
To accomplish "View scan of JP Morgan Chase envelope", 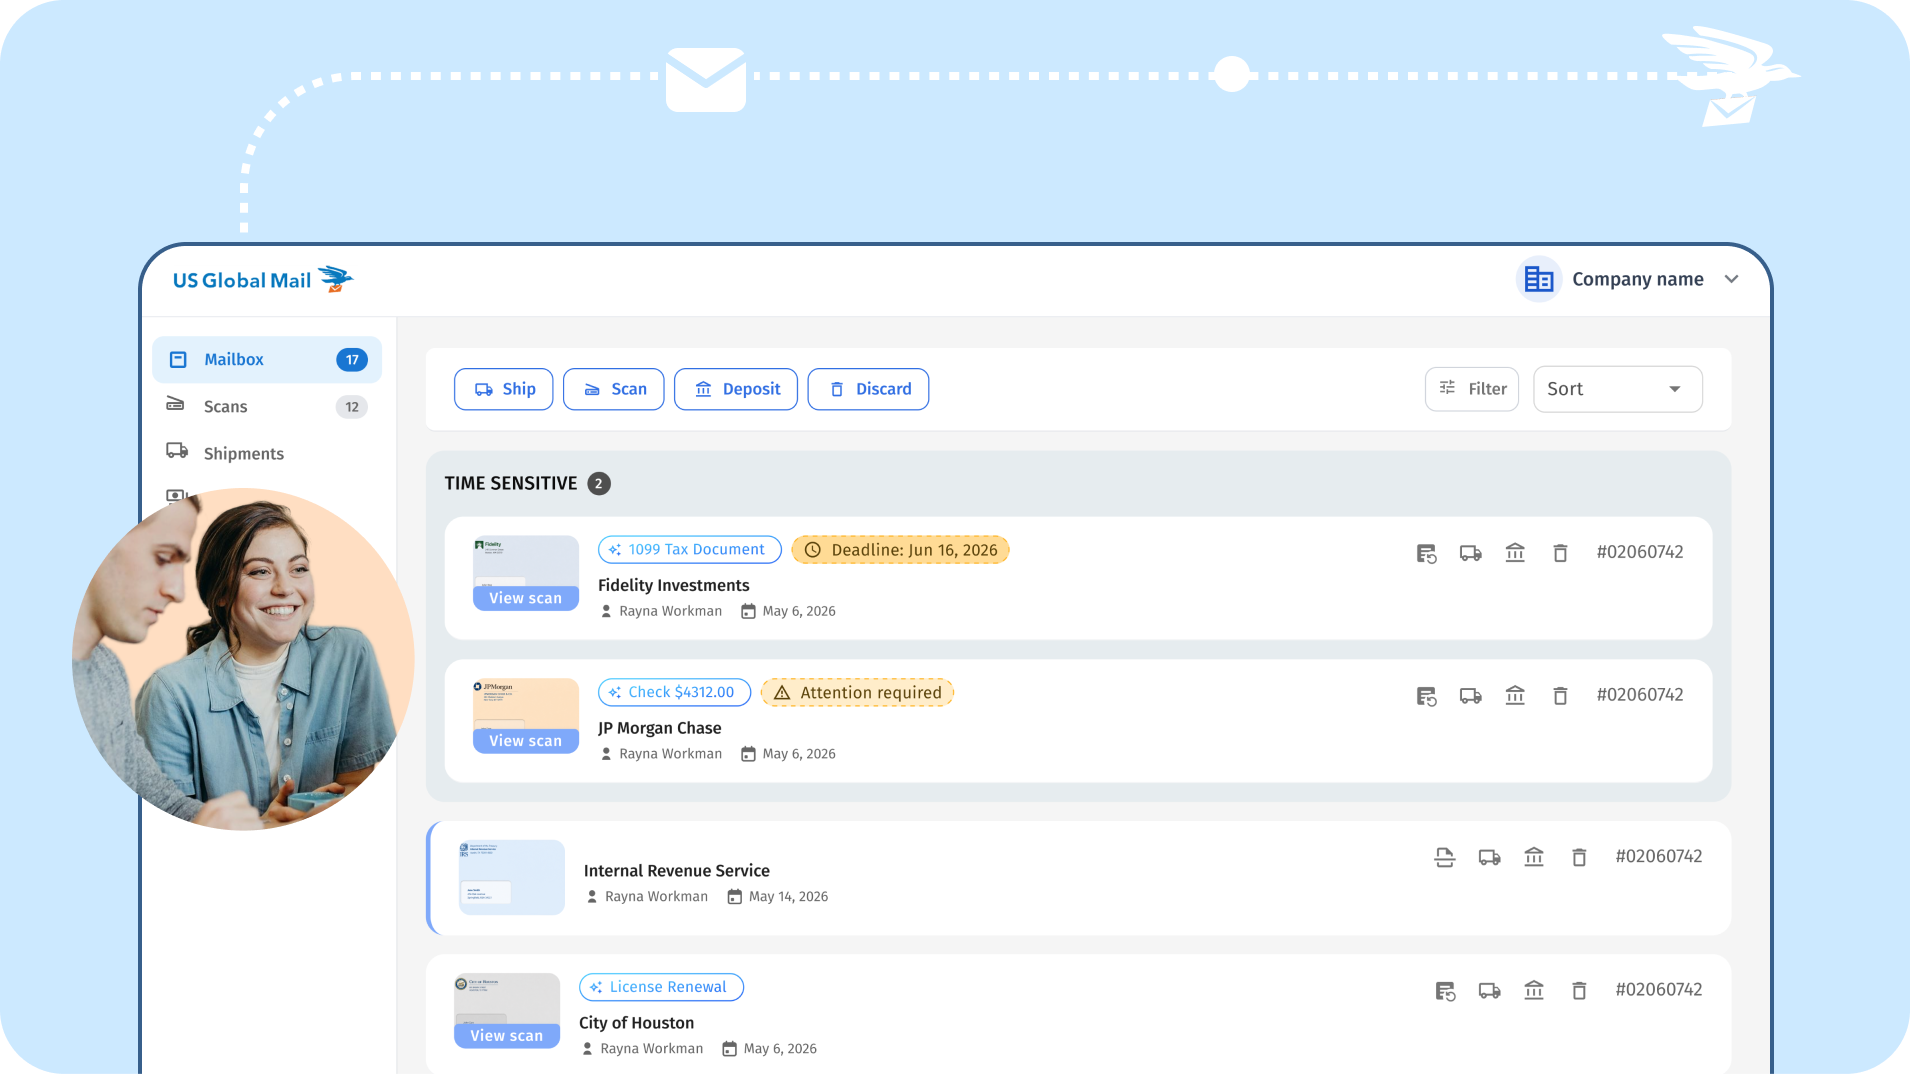I will click(526, 740).
